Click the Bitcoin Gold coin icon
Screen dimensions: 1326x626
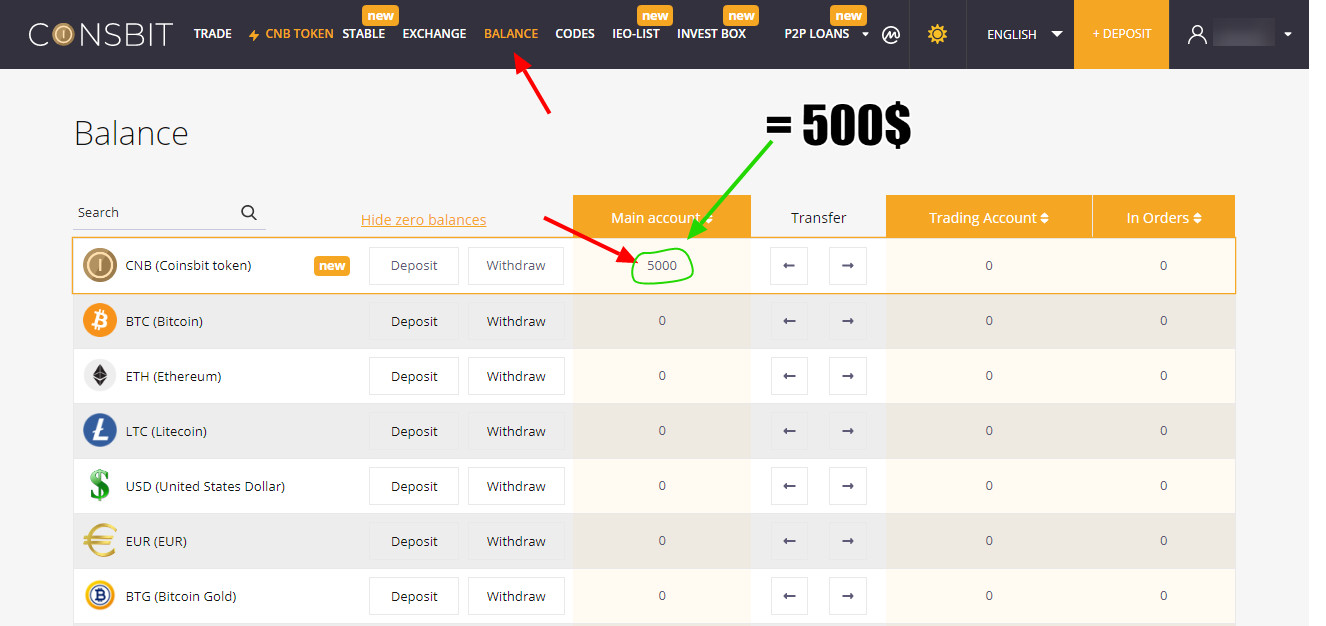click(100, 596)
